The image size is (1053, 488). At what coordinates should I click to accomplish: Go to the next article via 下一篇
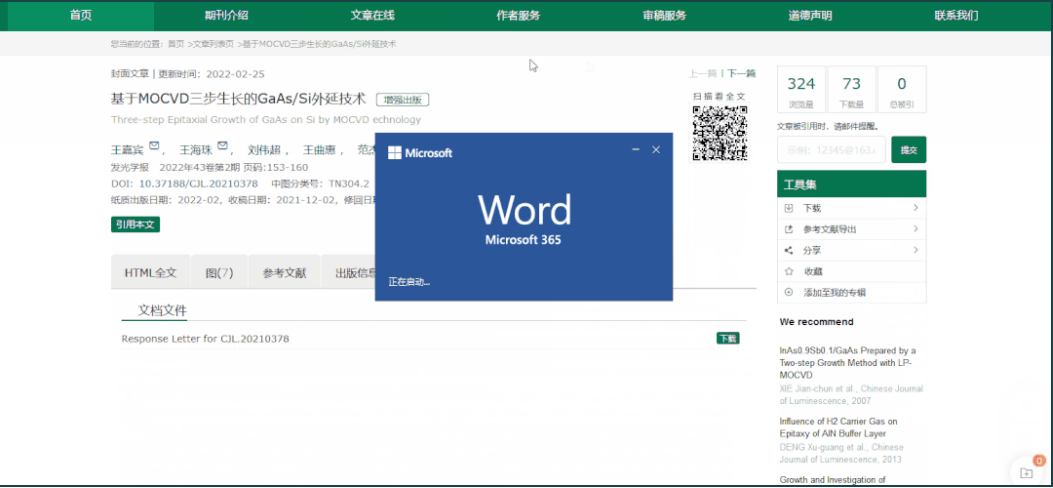pos(741,74)
